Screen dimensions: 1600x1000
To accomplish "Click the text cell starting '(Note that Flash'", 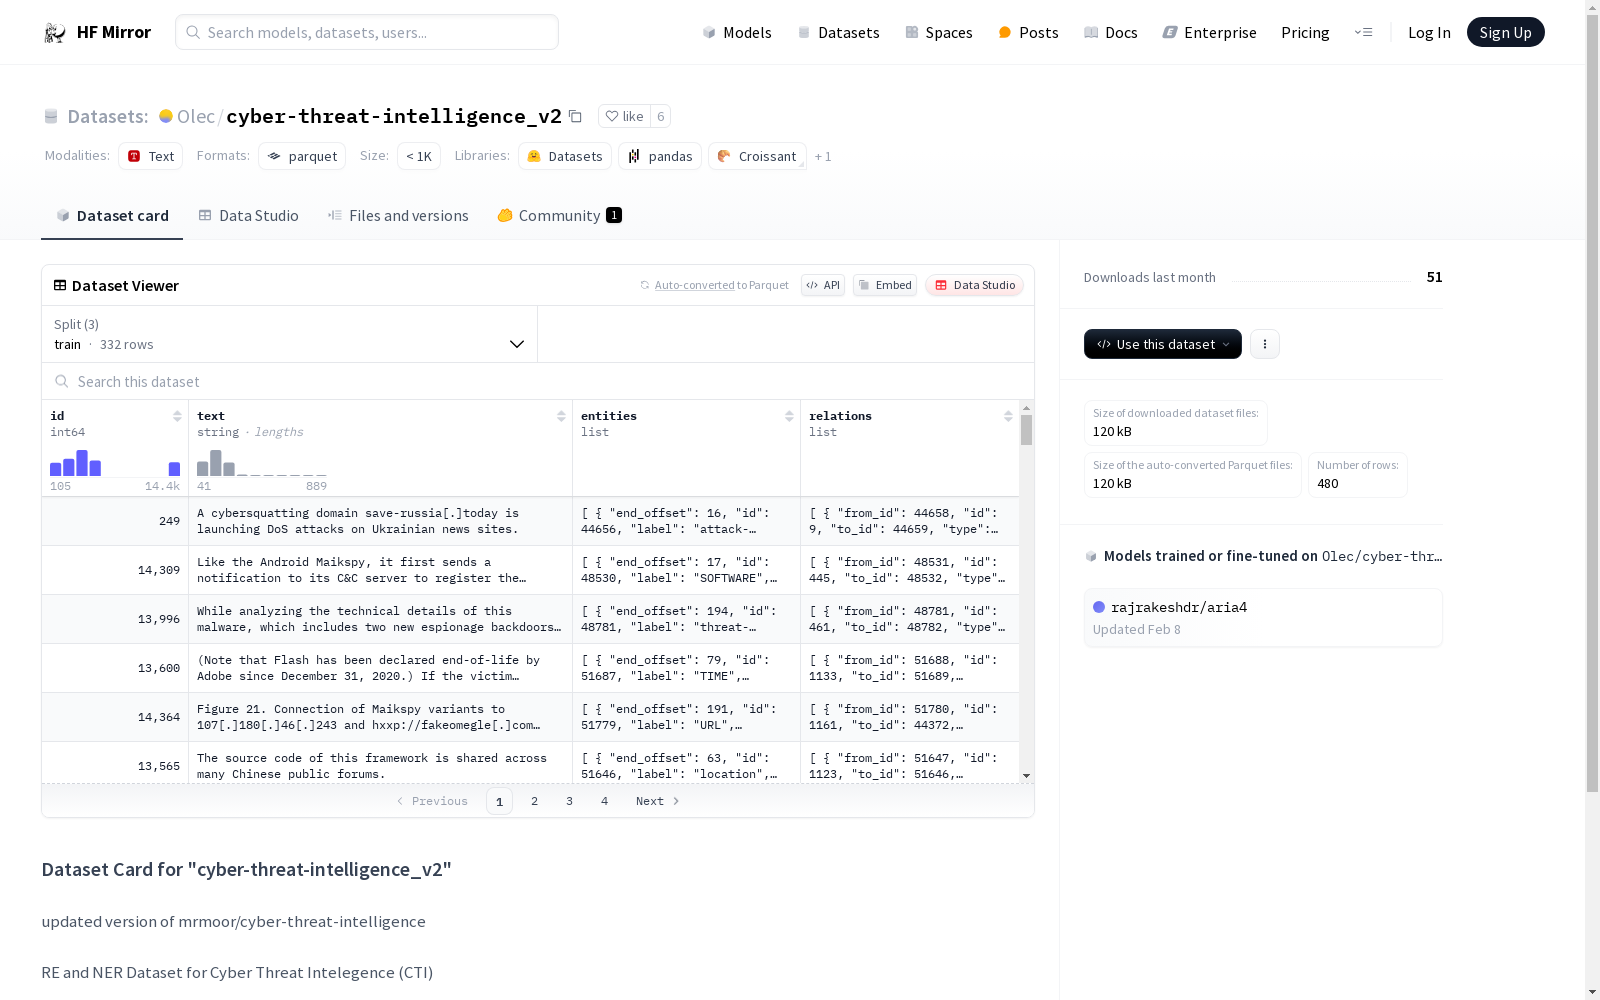I will pyautogui.click(x=380, y=668).
